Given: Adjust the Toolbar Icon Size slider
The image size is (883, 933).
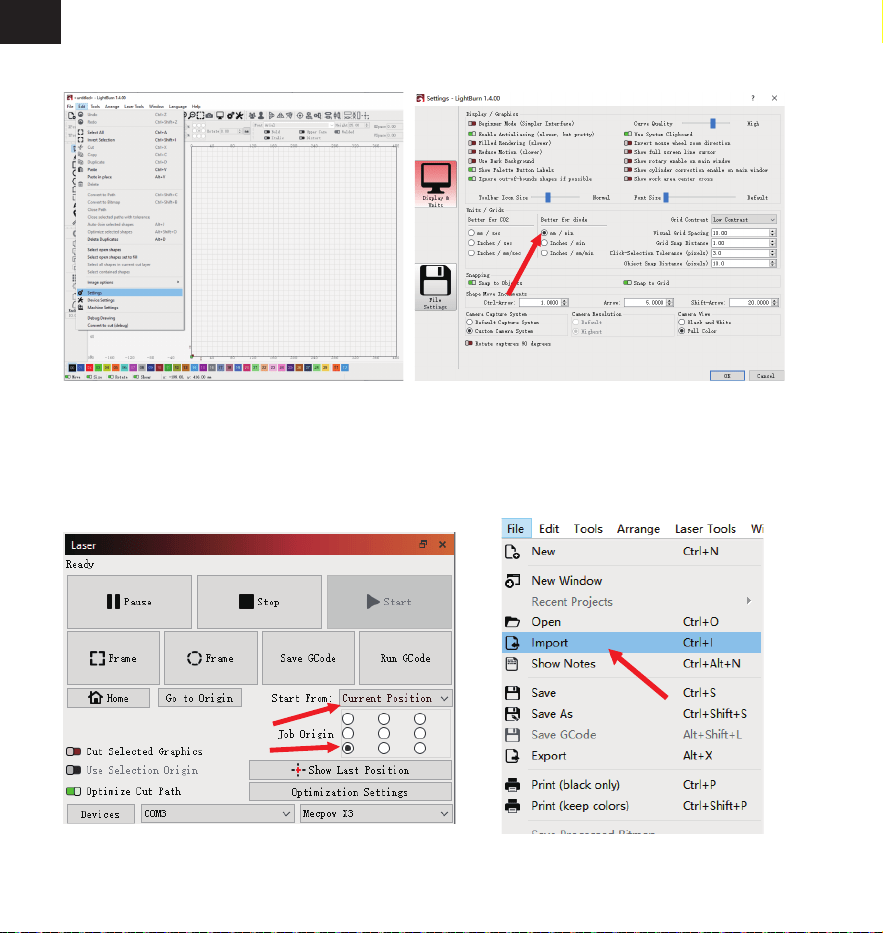Looking at the screenshot, I should coord(548,198).
